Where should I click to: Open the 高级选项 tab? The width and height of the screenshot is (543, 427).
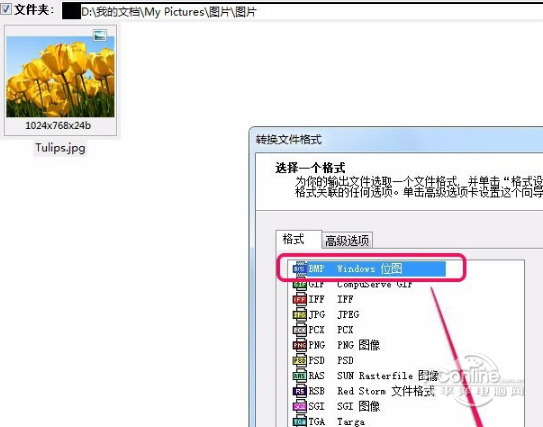[x=347, y=240]
